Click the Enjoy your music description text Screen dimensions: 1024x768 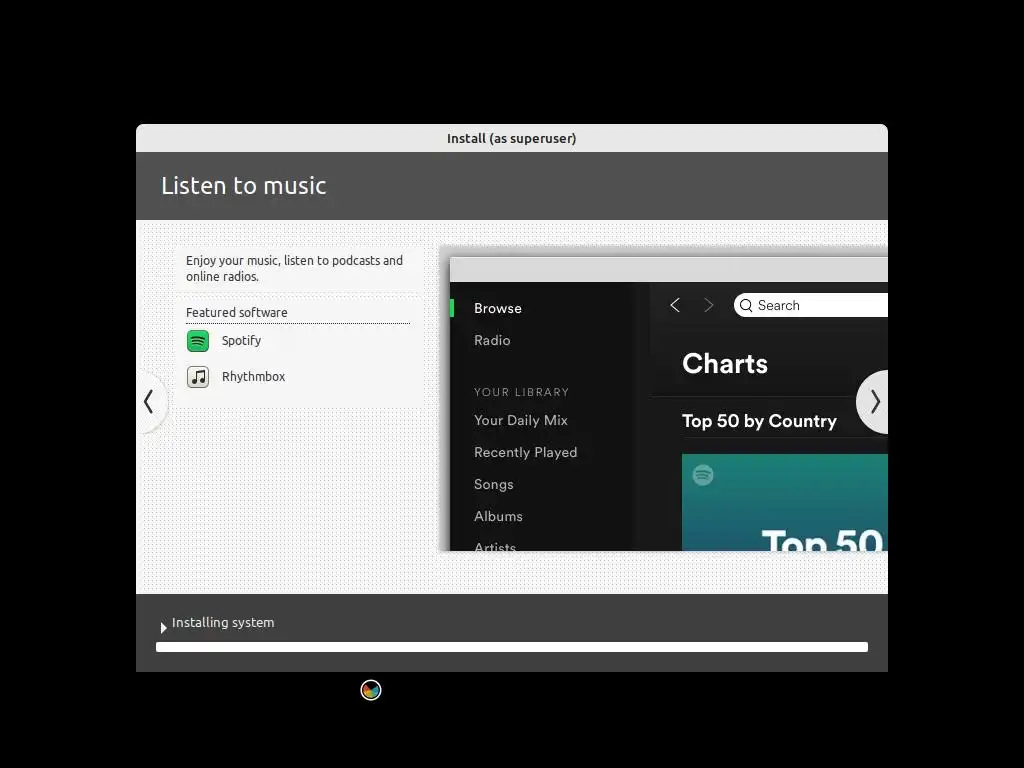point(295,268)
